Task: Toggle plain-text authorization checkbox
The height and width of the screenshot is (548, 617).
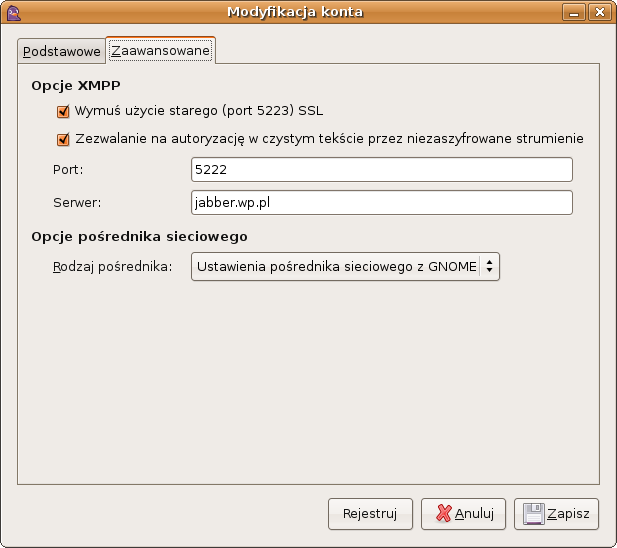Action: pos(63,139)
